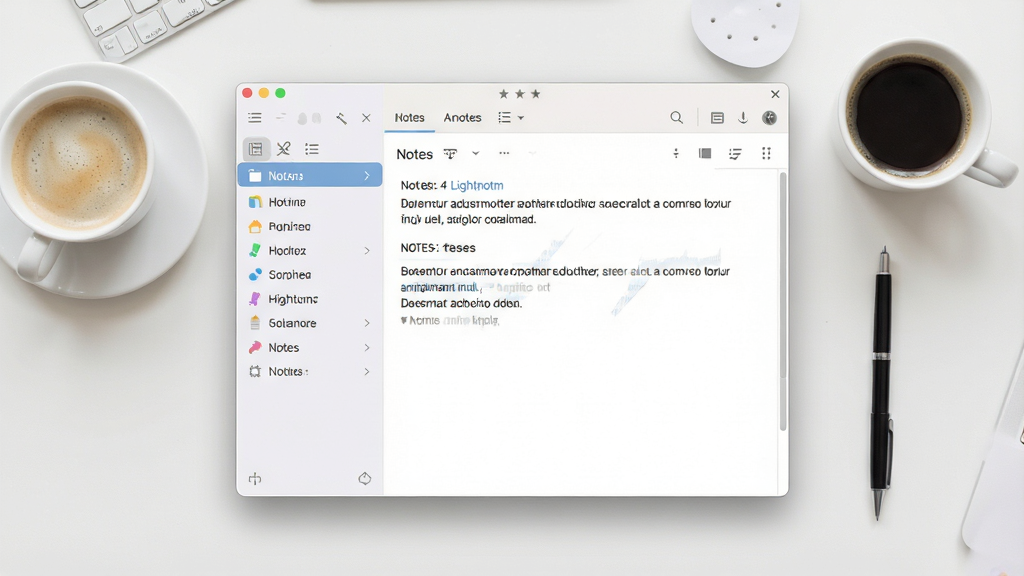Click the X icon beside hammer tool
1024x576 pixels.
click(366, 118)
